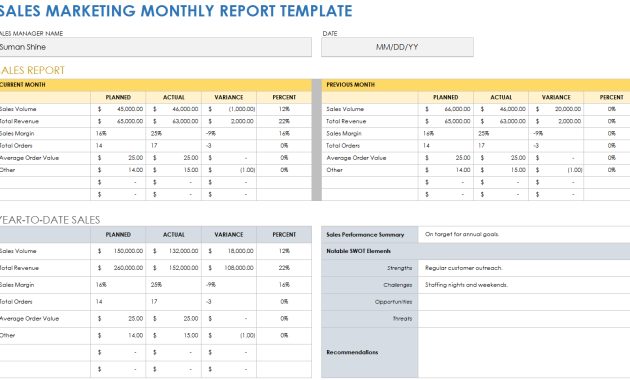This screenshot has height=380, width=630.
Task: Select the Average Order Value label in Previous Month
Action: (356, 158)
